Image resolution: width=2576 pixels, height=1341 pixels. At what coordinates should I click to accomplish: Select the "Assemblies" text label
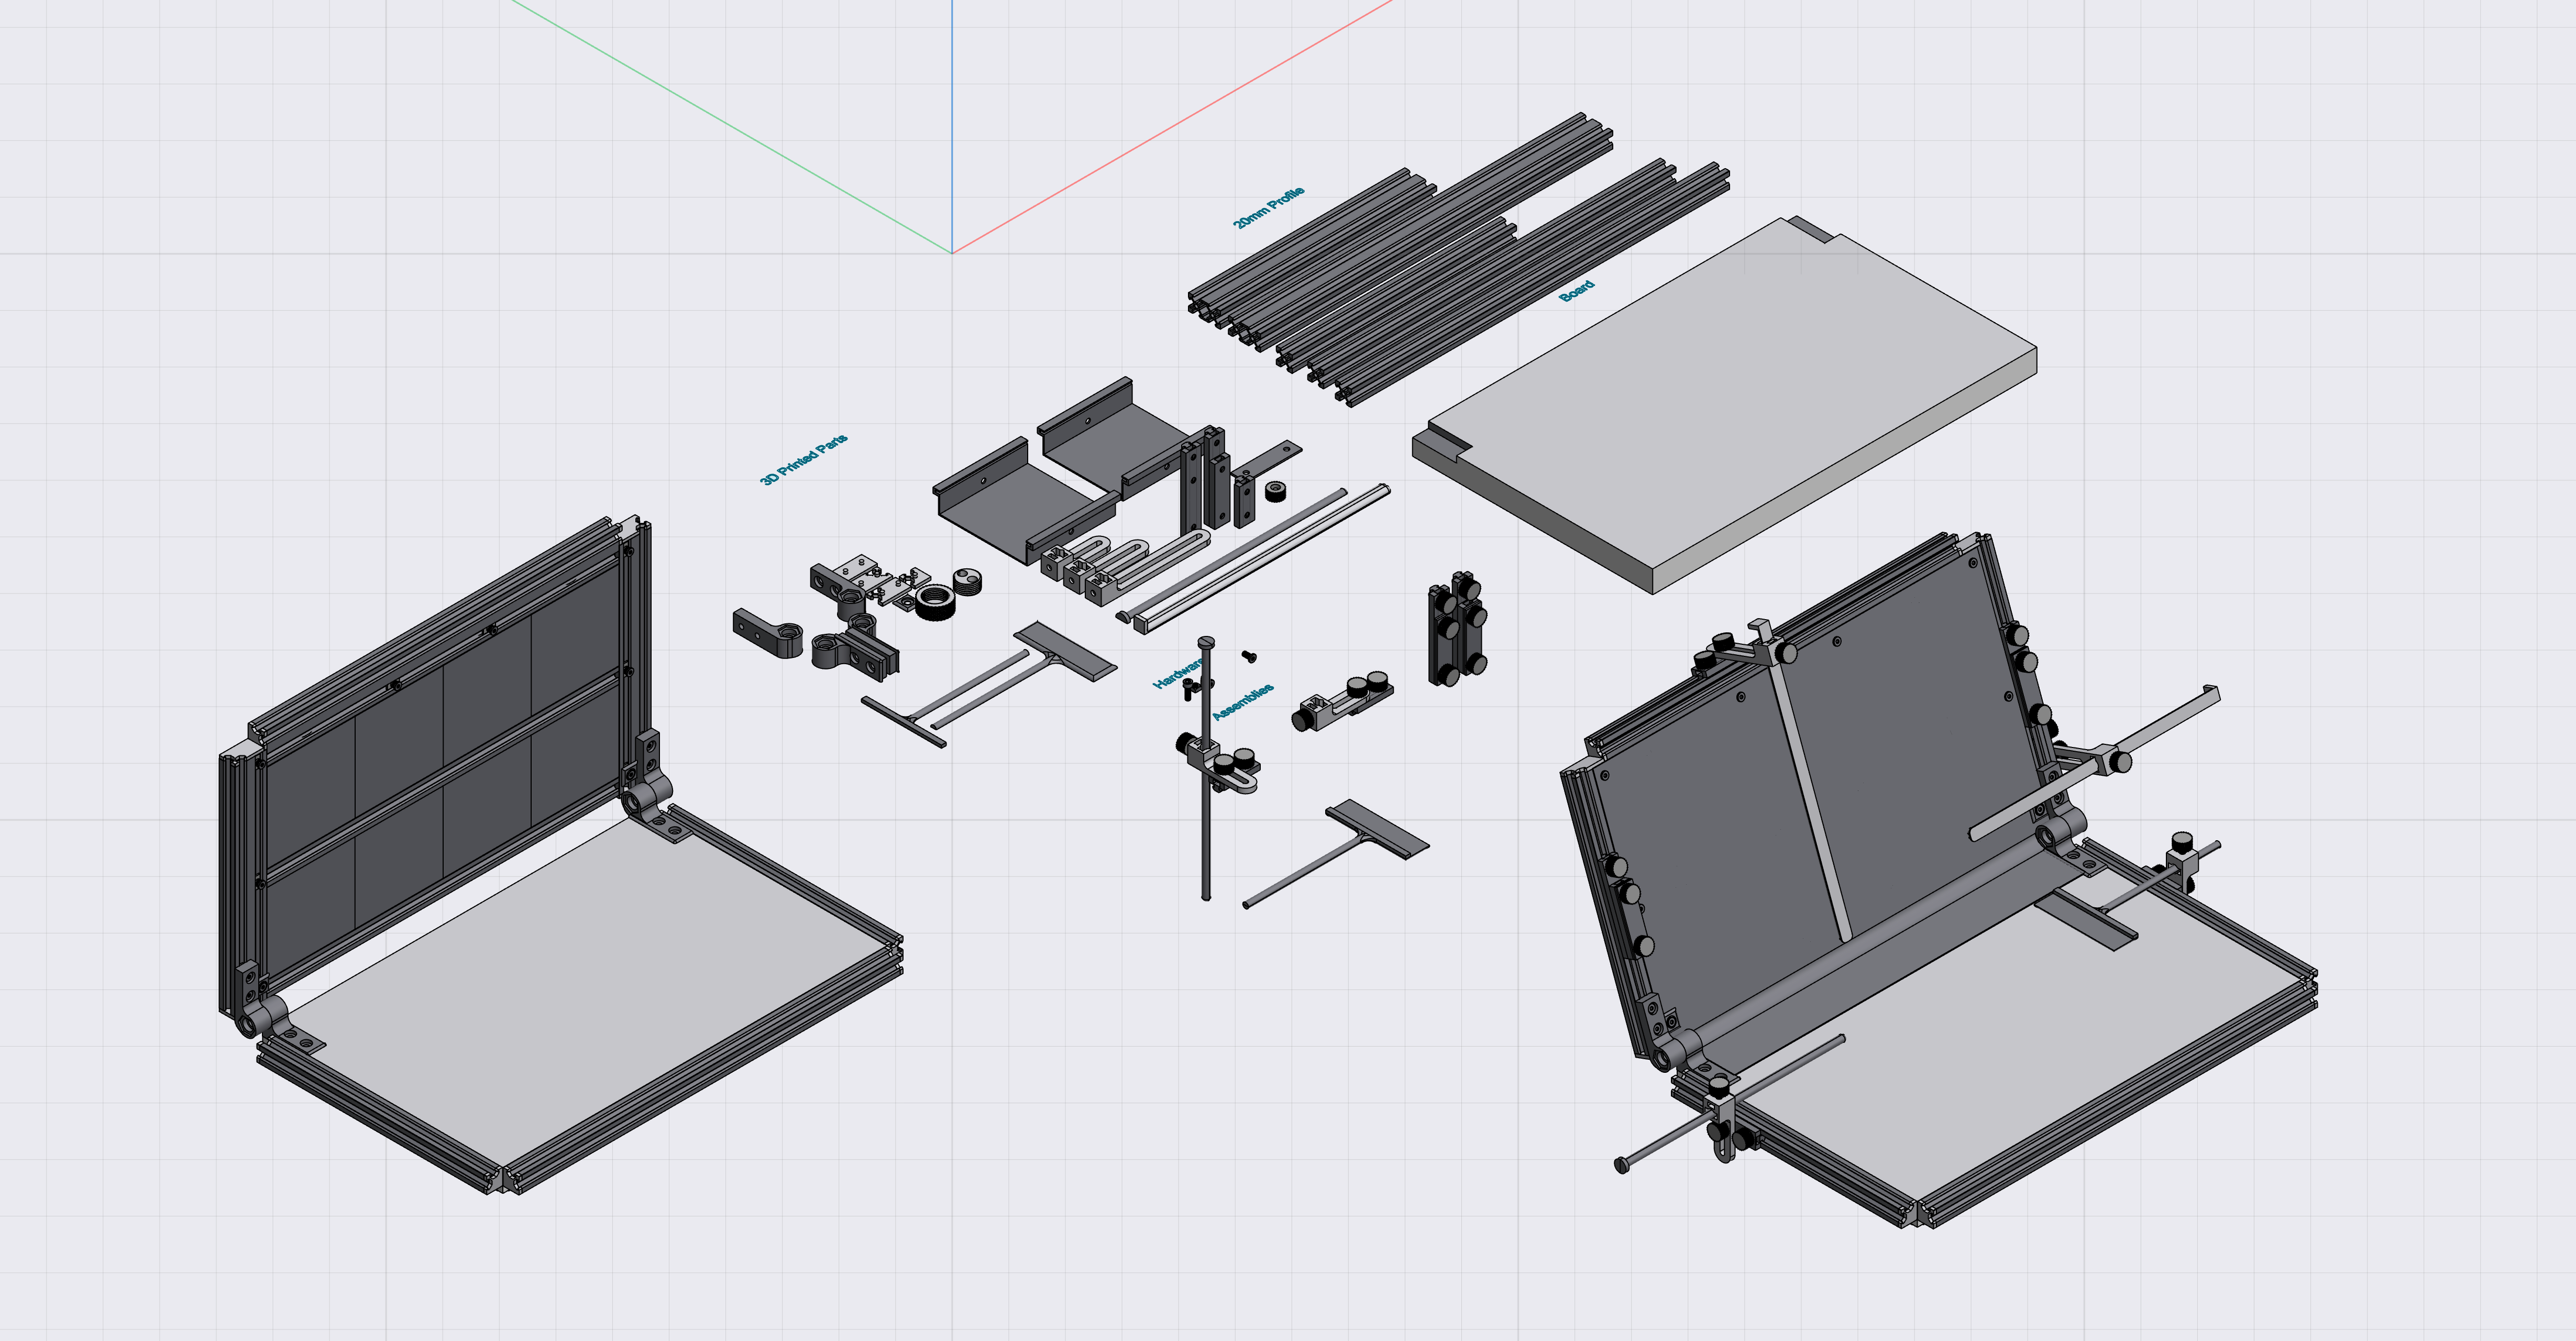(x=1243, y=702)
